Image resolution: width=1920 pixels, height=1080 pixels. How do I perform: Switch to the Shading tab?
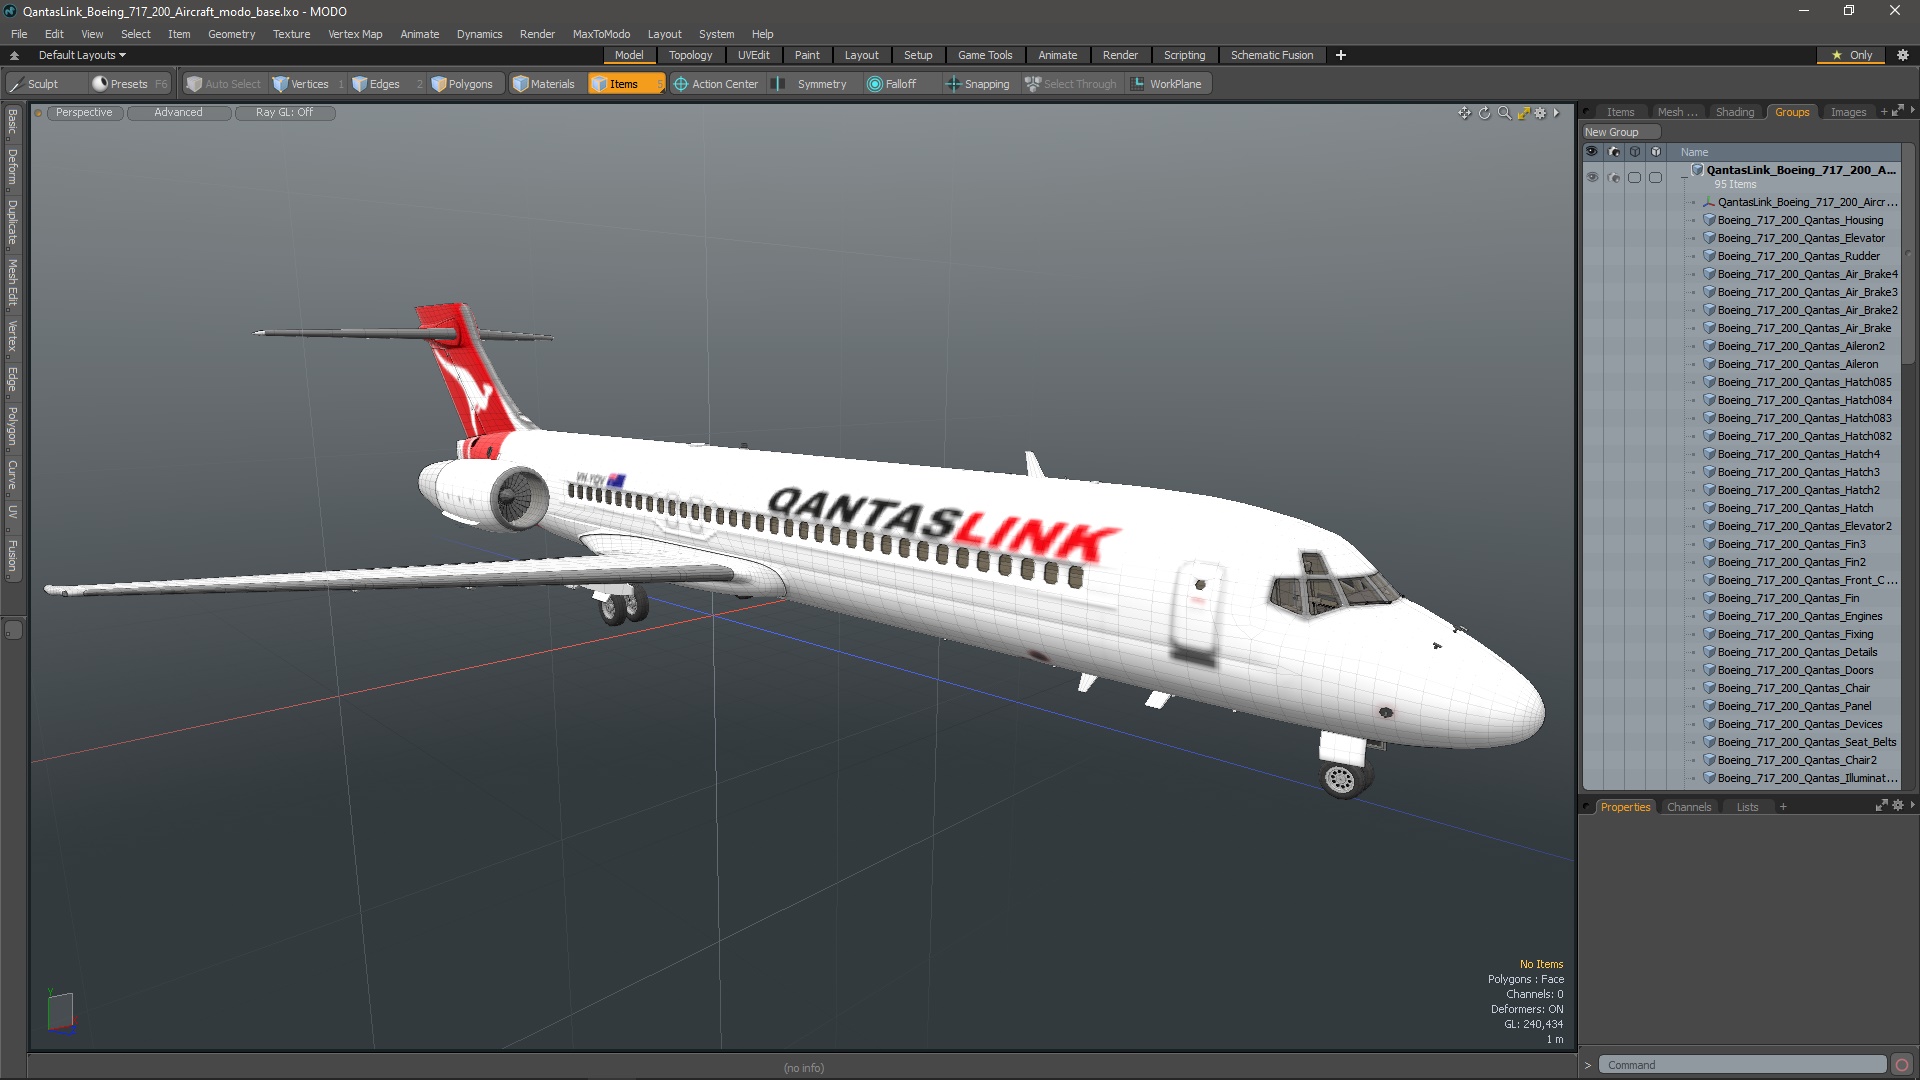tap(1734, 112)
